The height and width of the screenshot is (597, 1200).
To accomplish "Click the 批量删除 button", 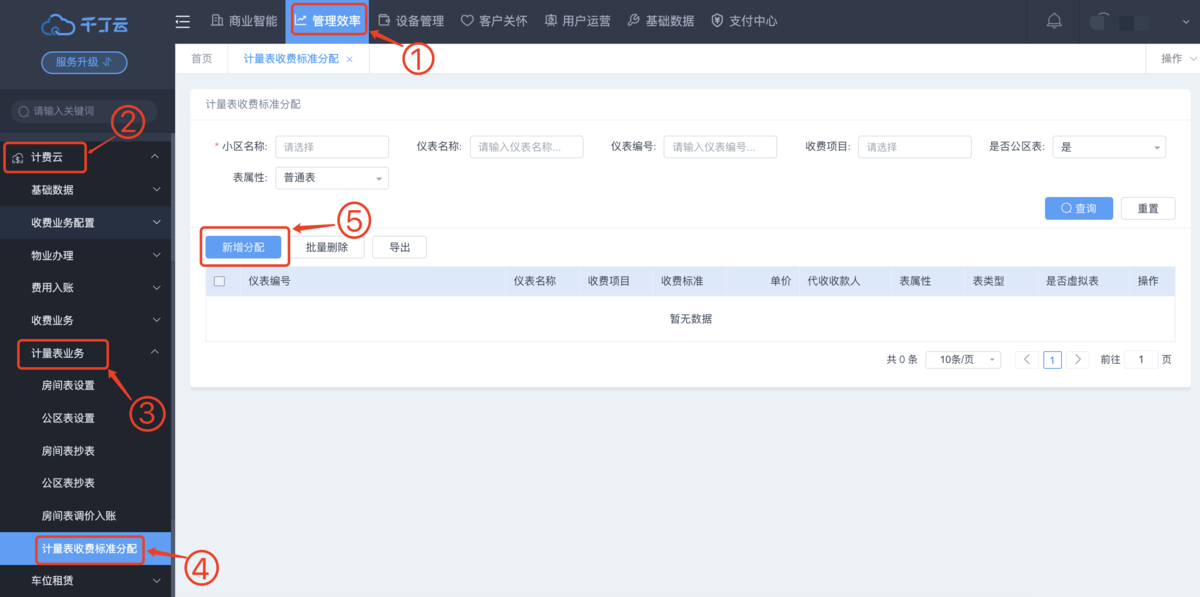I will click(327, 247).
